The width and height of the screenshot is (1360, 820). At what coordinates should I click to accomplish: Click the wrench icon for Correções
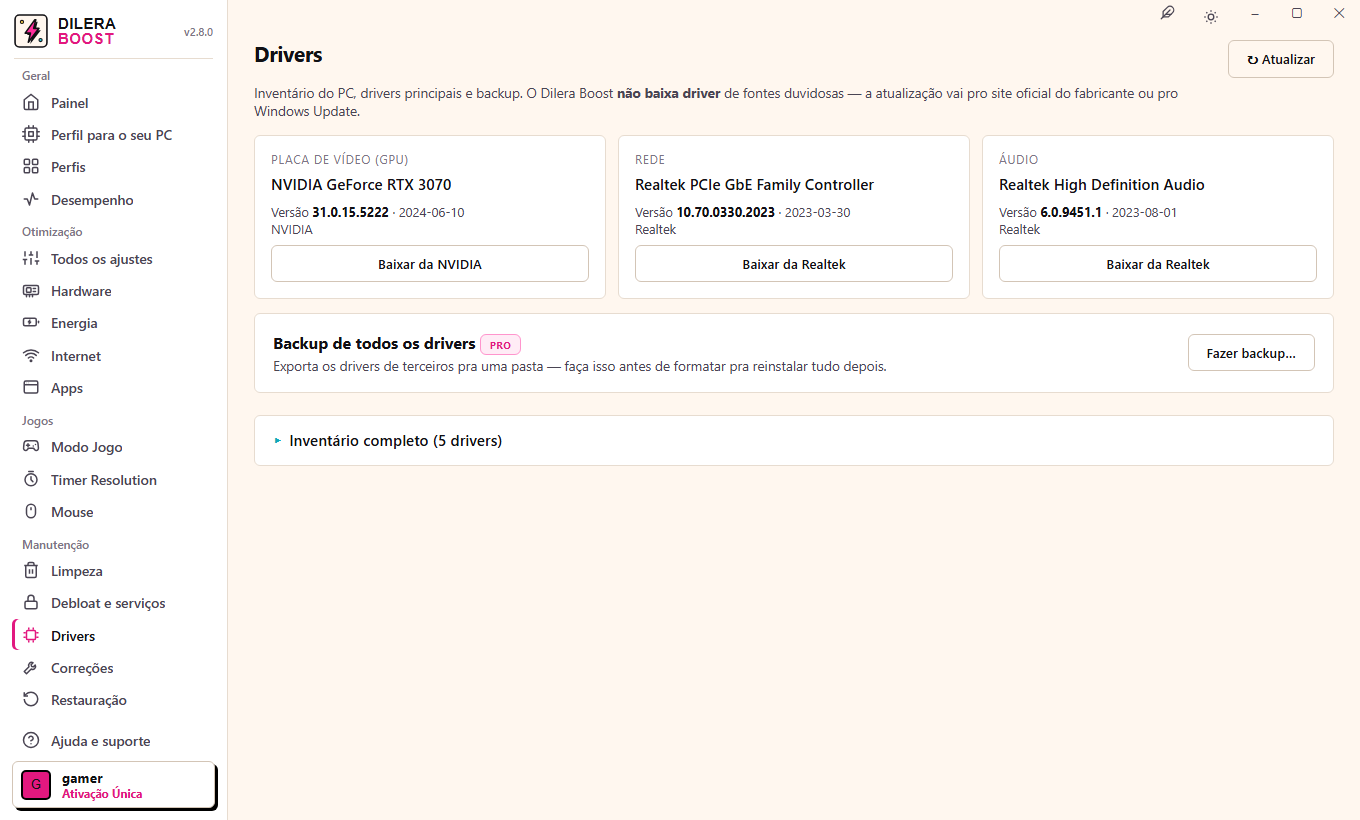pyautogui.click(x=31, y=668)
